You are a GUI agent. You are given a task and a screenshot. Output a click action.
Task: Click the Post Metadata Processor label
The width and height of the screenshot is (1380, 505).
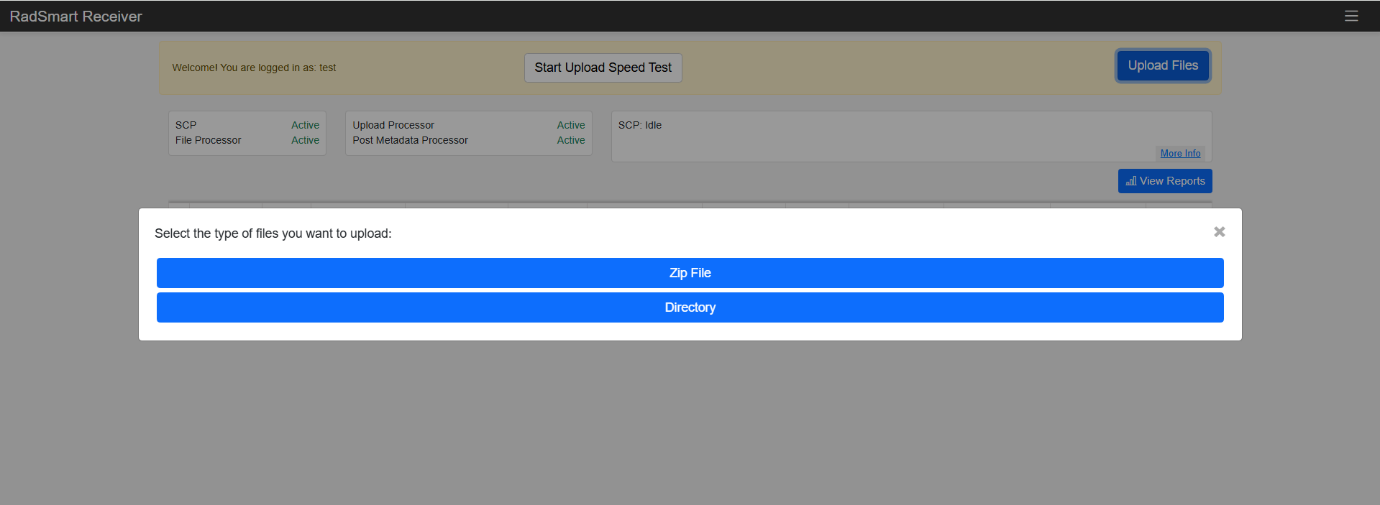click(410, 140)
